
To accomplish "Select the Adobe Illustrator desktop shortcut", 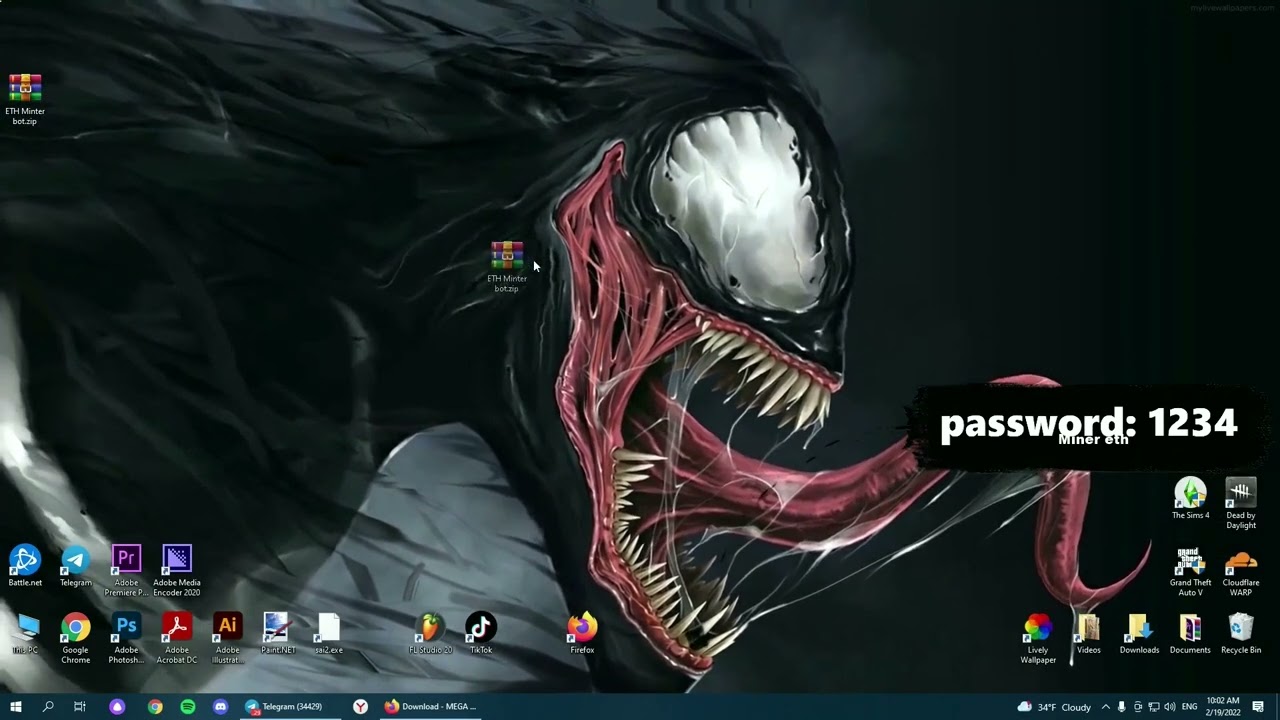I will coord(228,639).
